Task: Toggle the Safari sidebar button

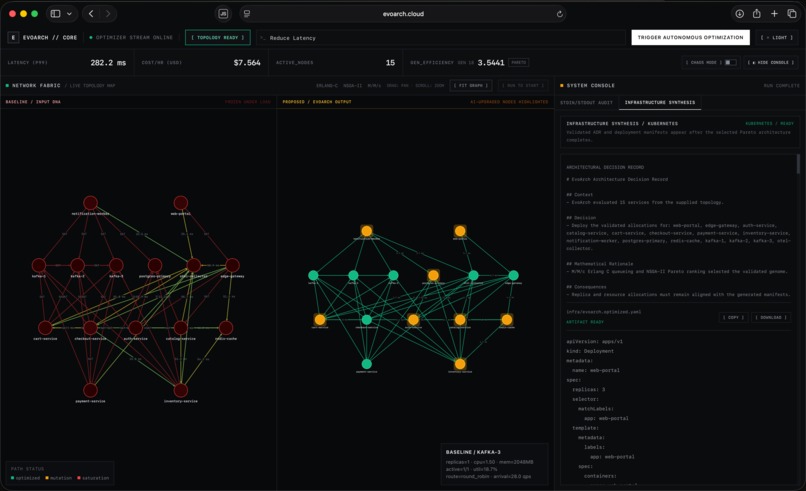Action: coord(56,14)
